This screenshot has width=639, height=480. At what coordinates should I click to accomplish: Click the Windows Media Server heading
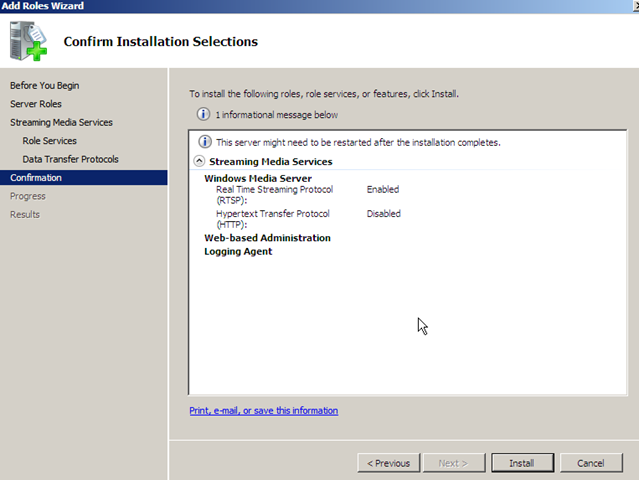[258, 178]
